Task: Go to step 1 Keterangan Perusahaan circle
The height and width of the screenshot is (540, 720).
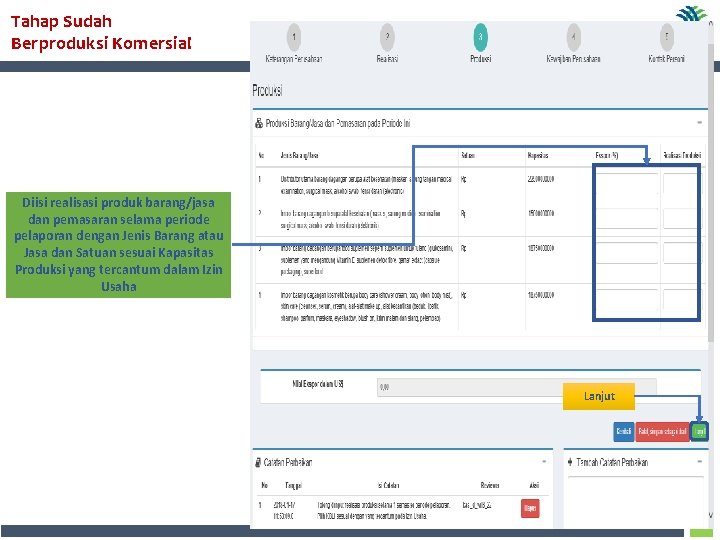Action: point(294,37)
